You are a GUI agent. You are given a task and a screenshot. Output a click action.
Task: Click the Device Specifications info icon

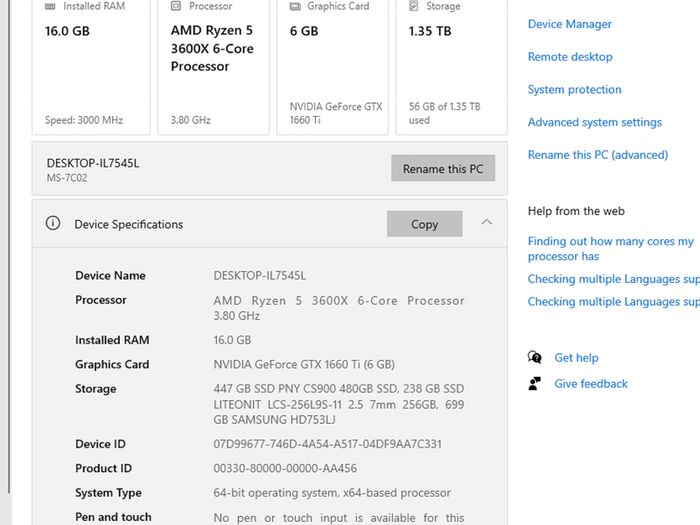53,223
